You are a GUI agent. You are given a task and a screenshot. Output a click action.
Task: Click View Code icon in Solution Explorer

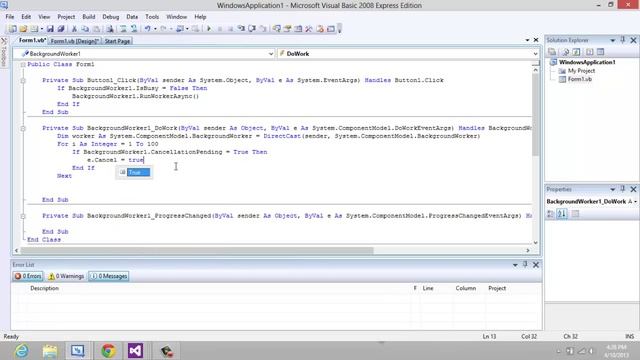click(x=589, y=52)
